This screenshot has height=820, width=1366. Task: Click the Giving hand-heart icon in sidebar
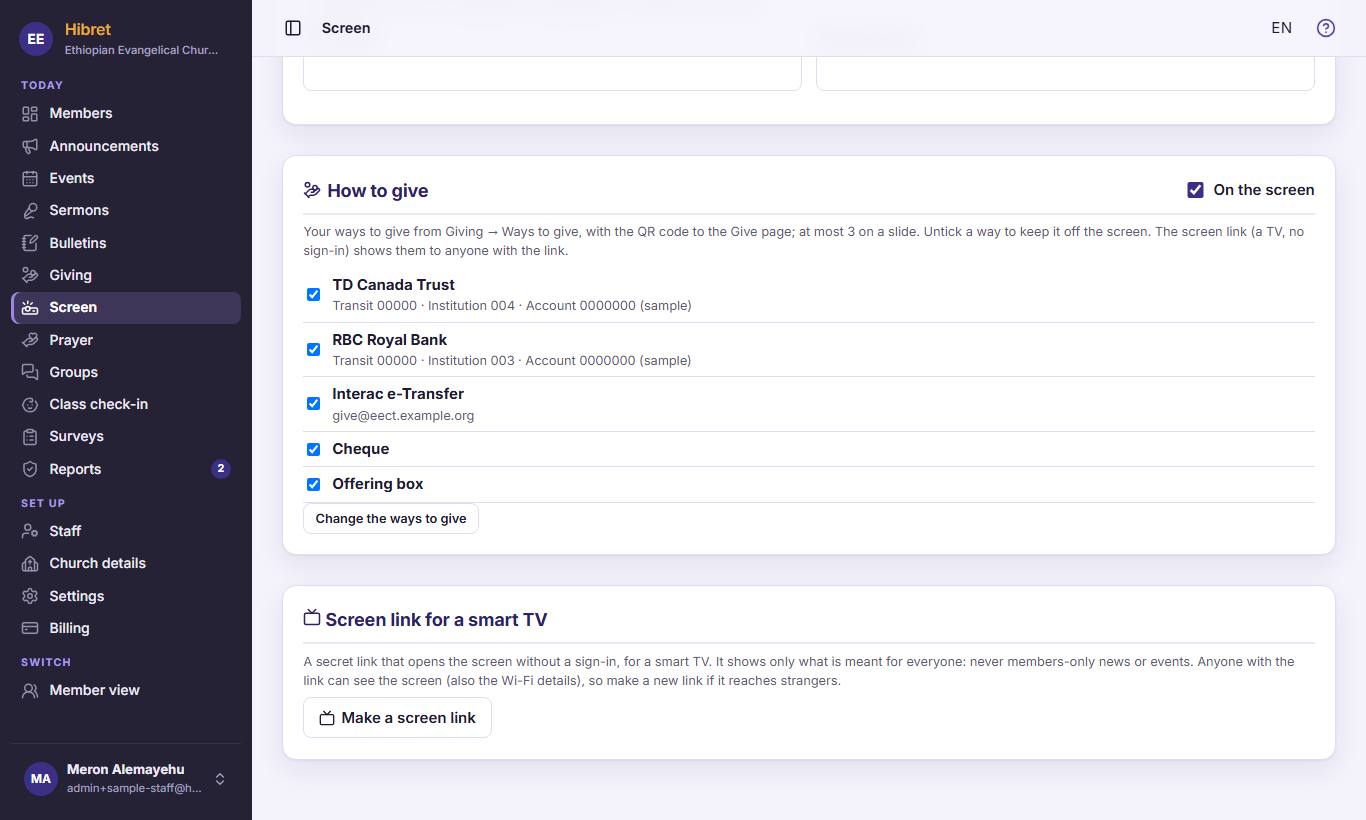[30, 275]
